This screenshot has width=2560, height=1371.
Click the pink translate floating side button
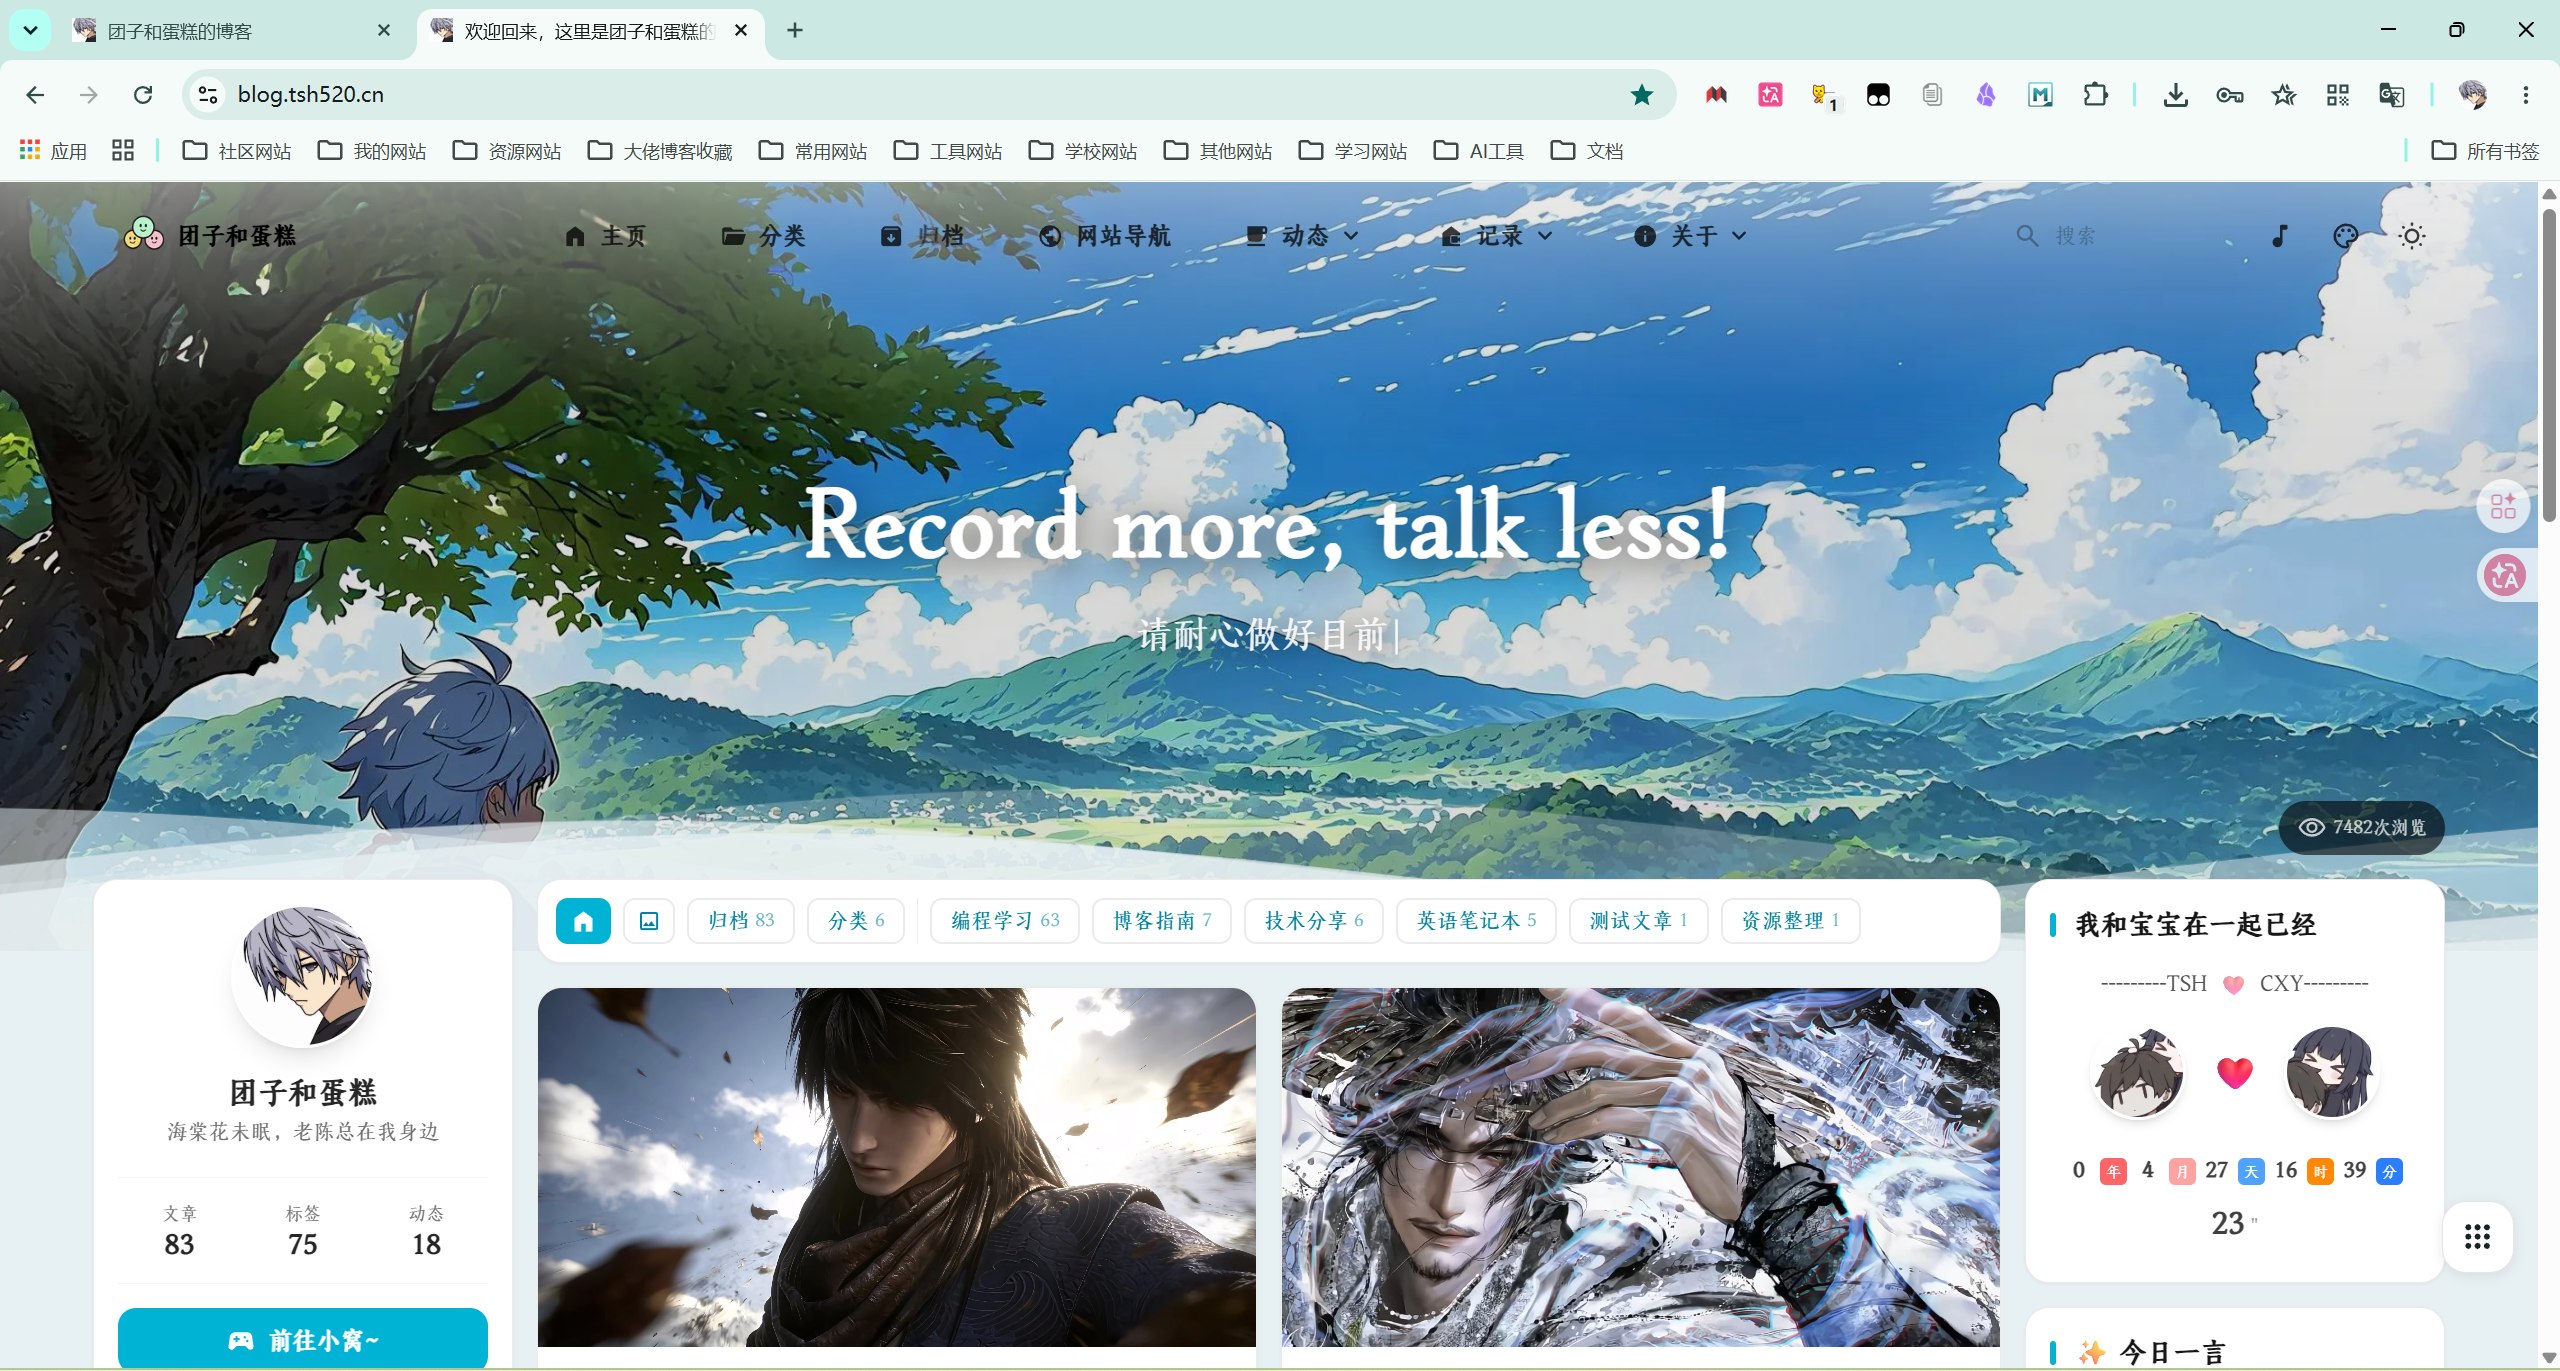point(2505,575)
